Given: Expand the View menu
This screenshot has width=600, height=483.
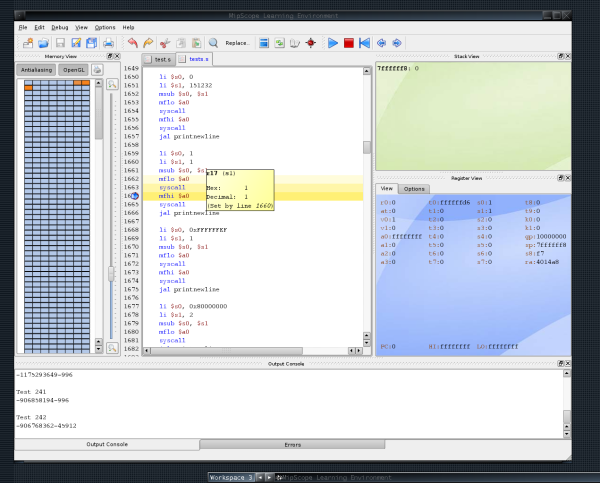Looking at the screenshot, I should 81,27.
